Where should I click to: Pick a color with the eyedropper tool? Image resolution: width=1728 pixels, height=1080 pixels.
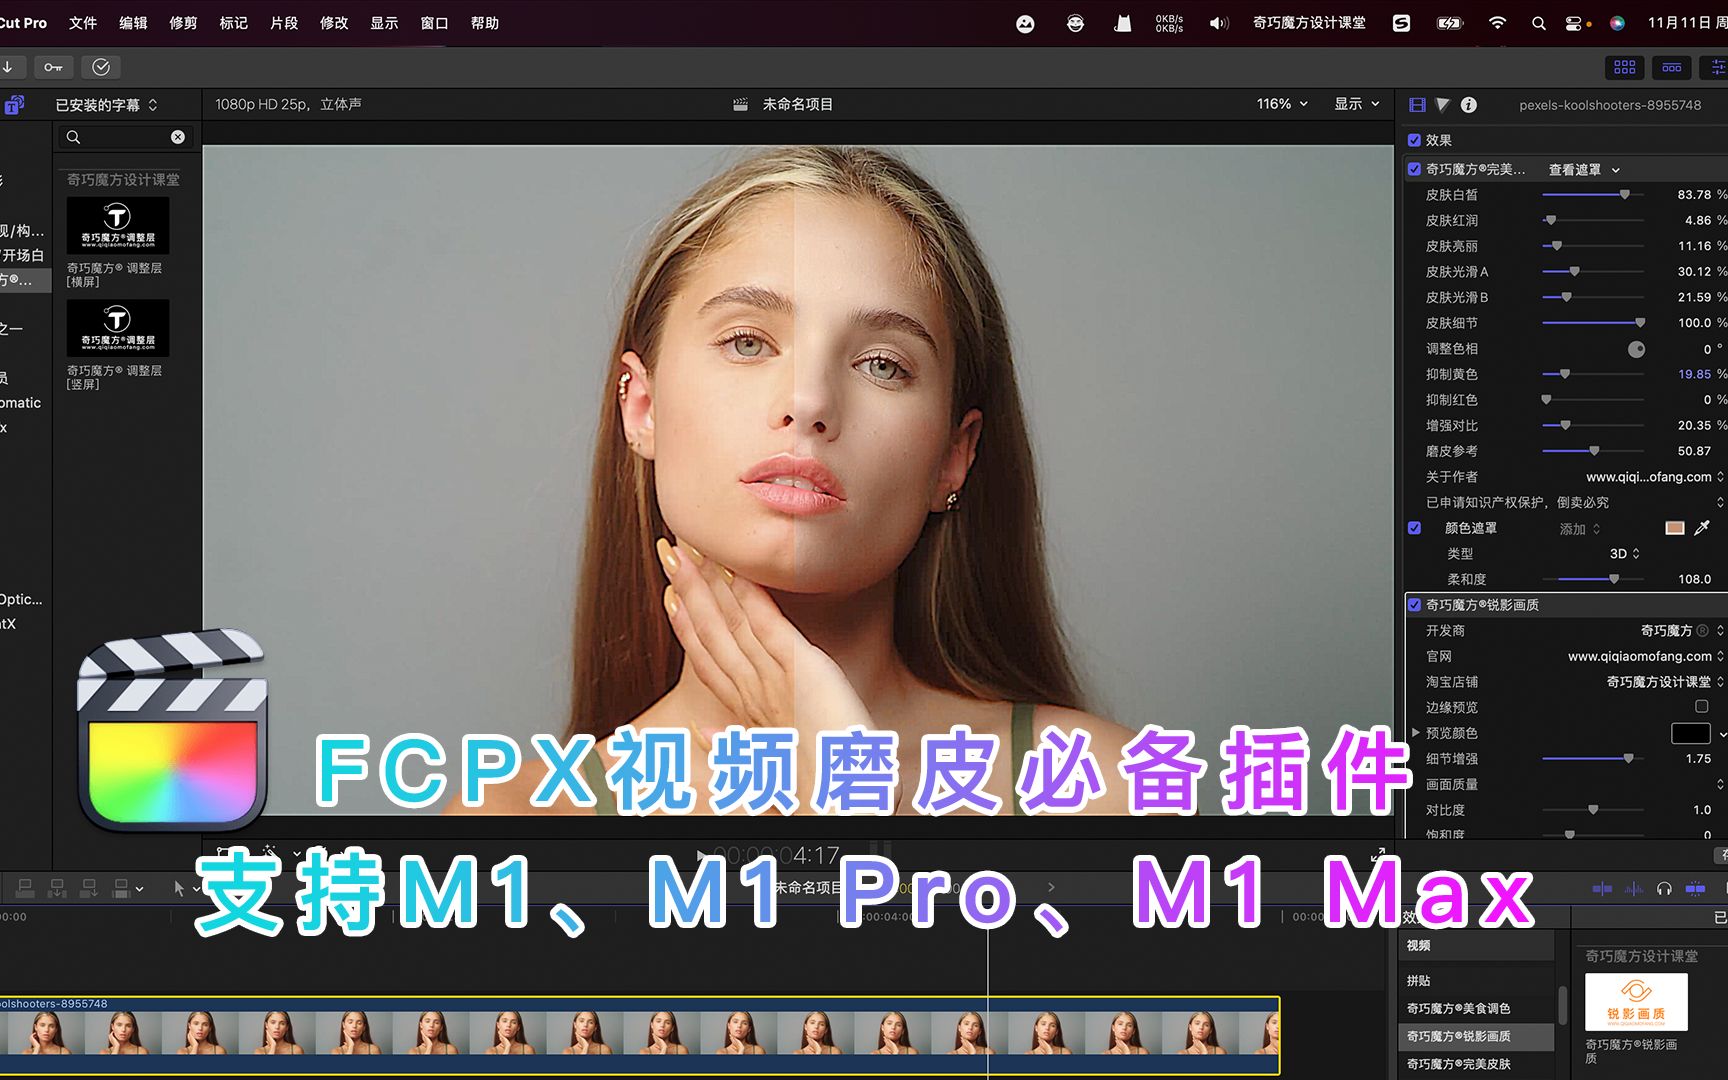[x=1702, y=528]
